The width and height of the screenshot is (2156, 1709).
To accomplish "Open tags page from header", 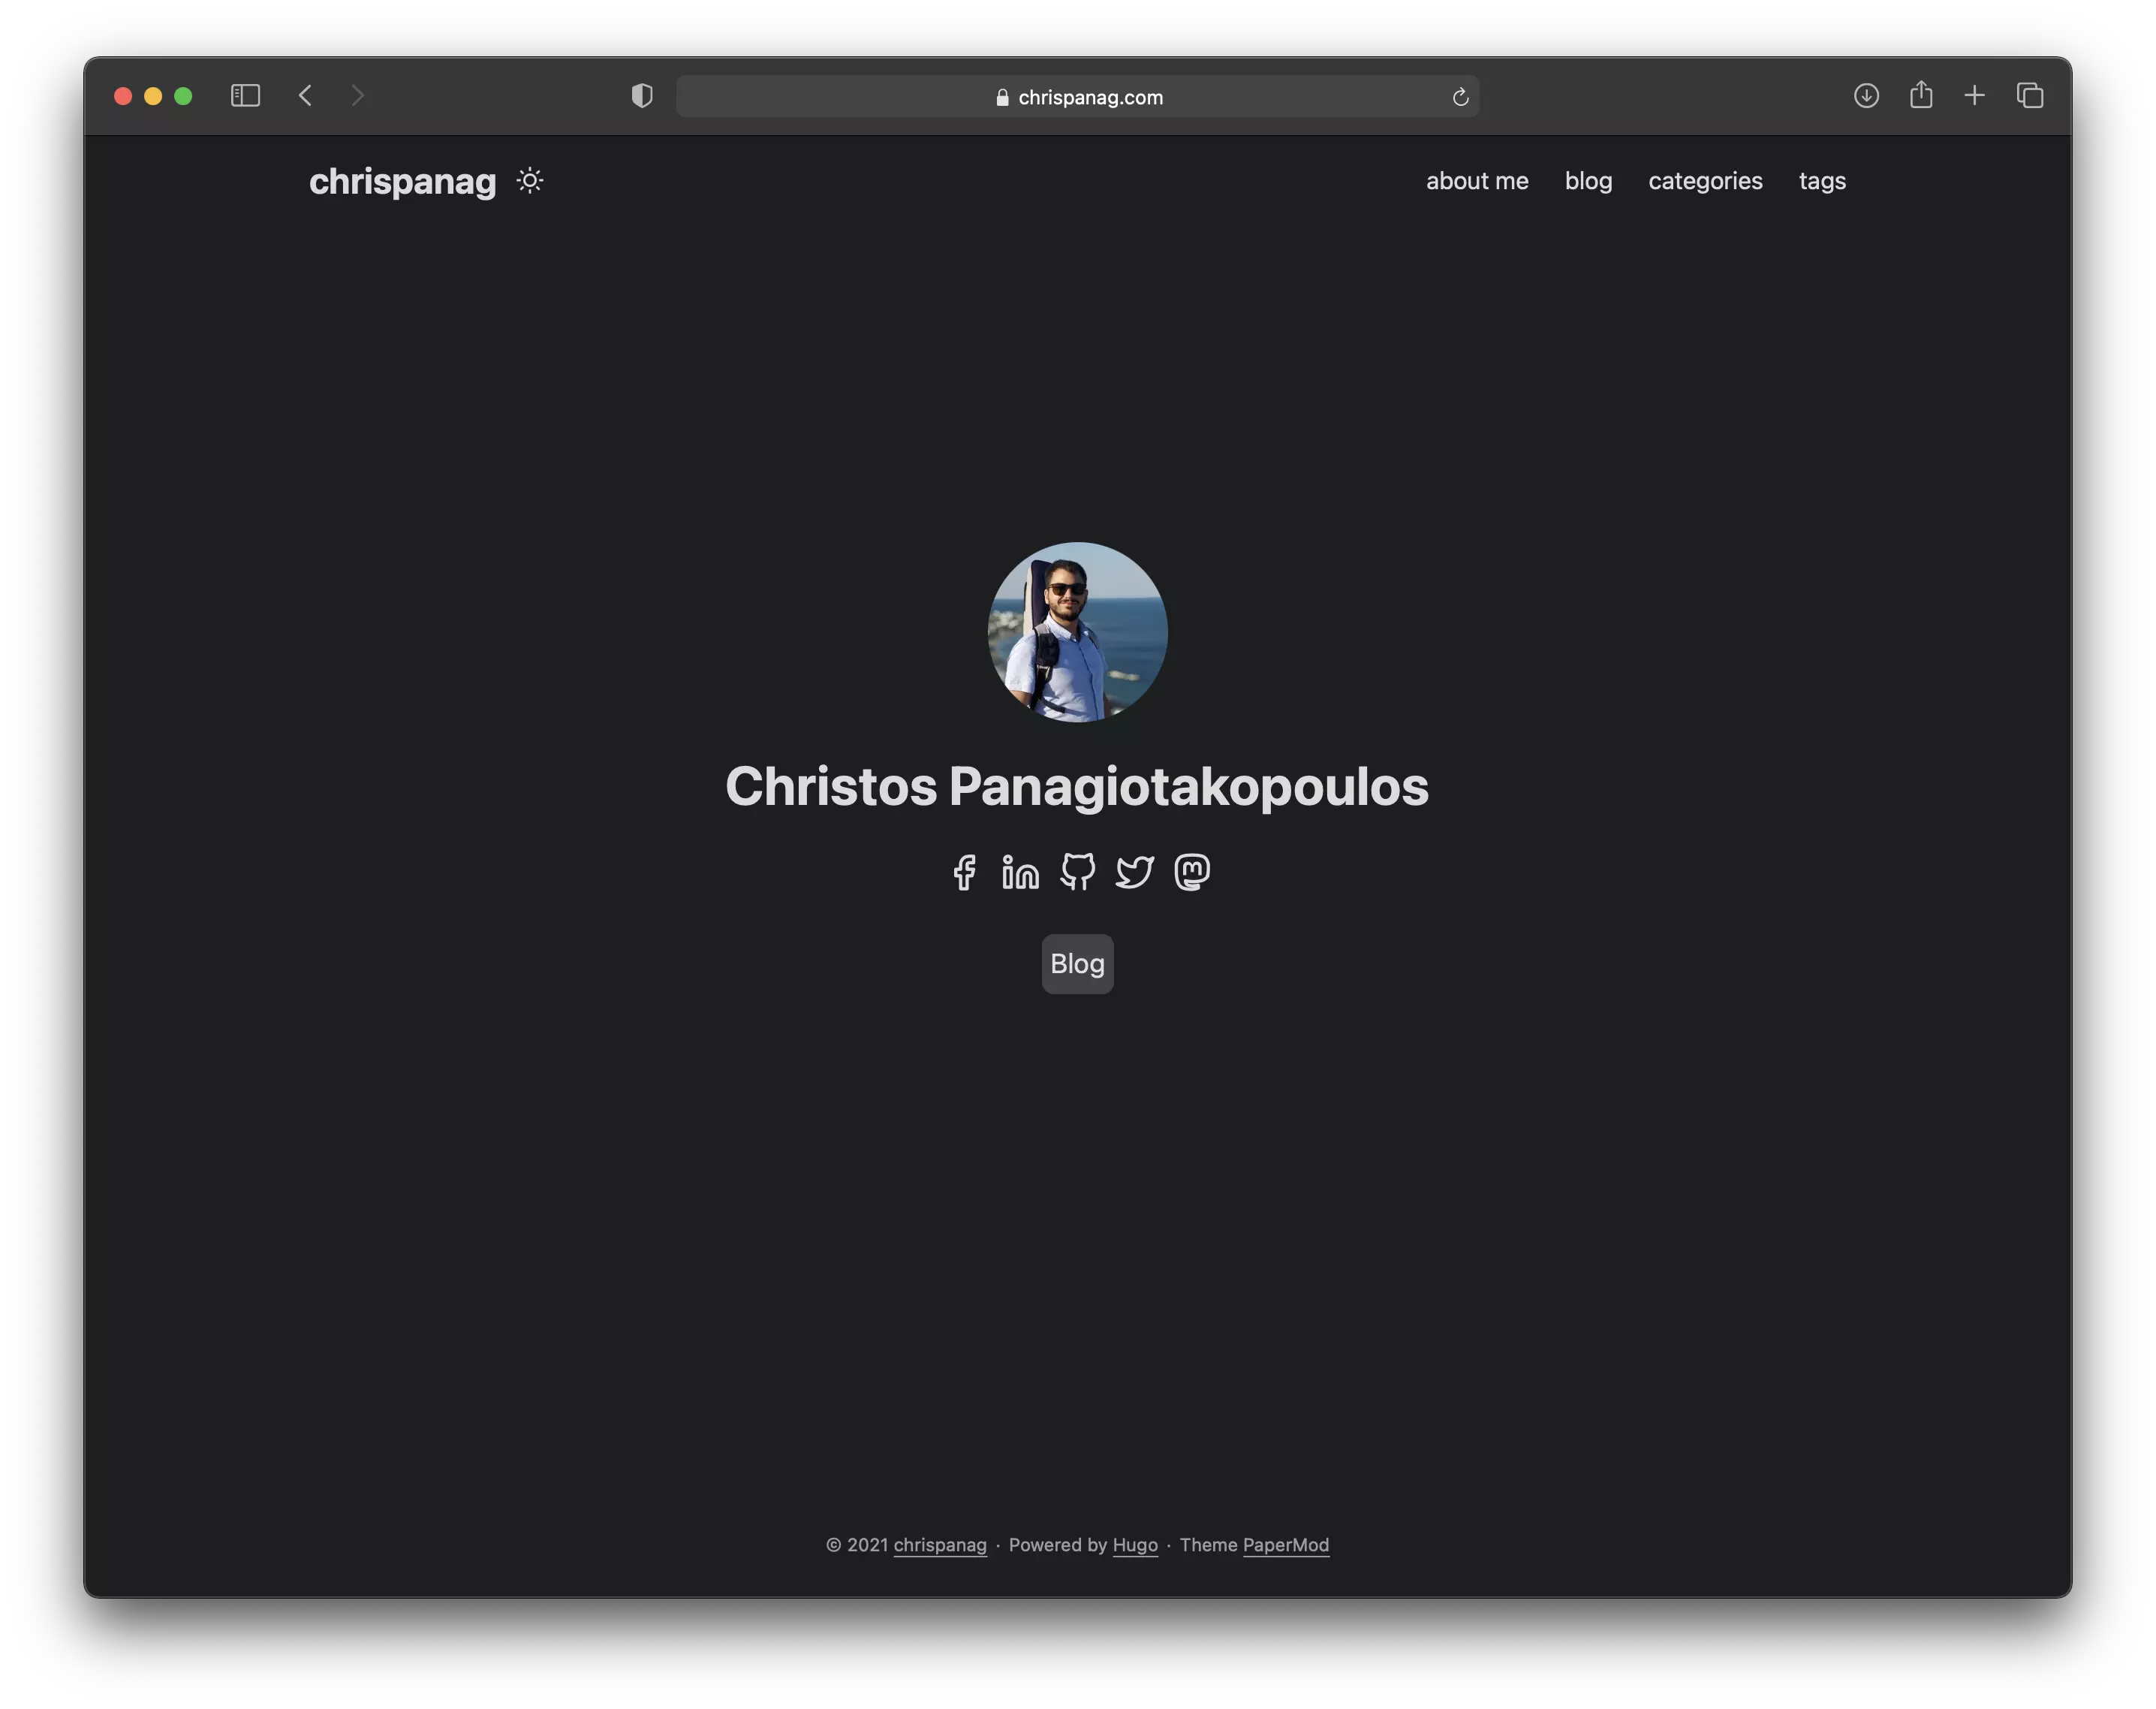I will [1821, 181].
